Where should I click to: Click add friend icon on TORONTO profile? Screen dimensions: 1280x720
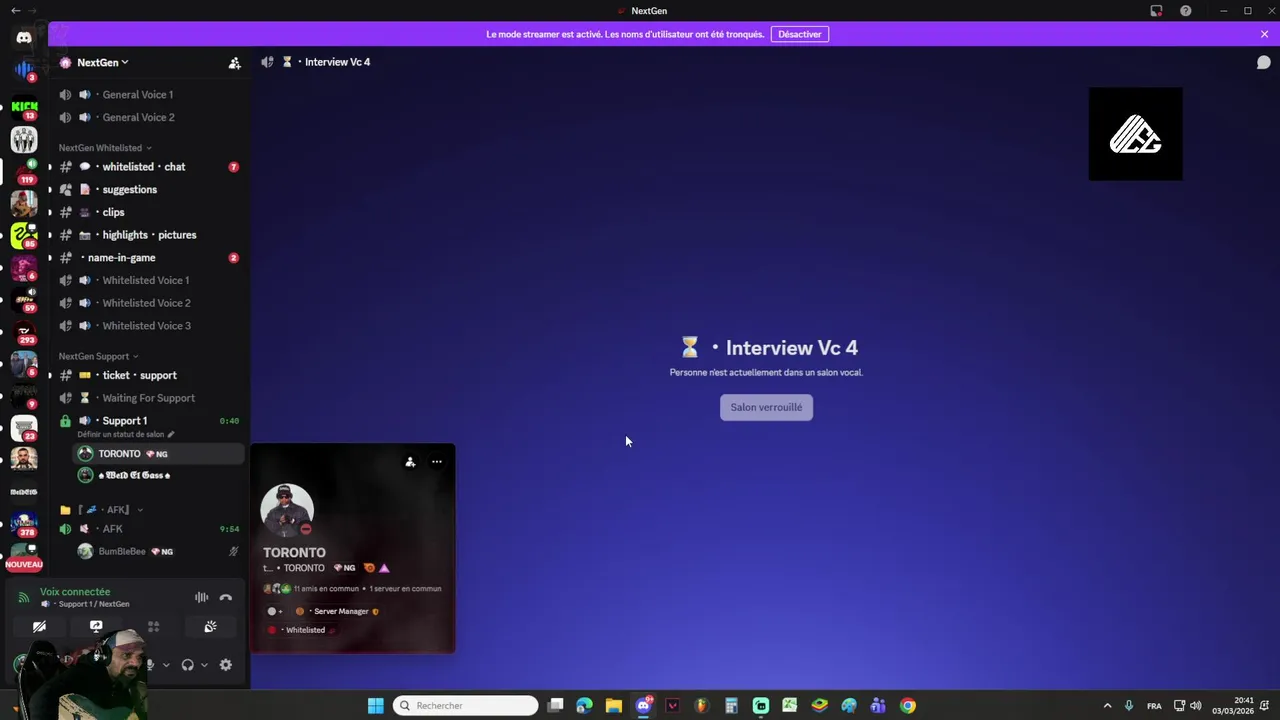[410, 462]
